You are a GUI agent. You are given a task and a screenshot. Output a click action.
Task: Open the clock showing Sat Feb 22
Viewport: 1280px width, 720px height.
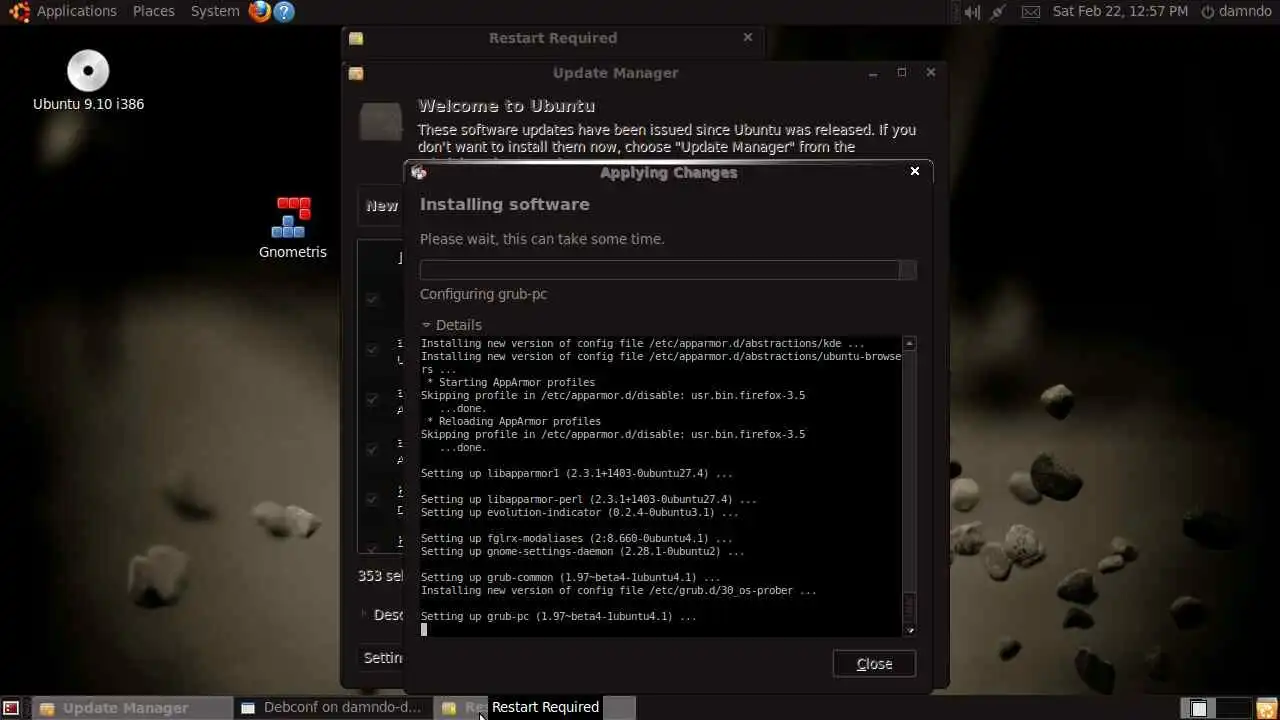[x=1120, y=11]
